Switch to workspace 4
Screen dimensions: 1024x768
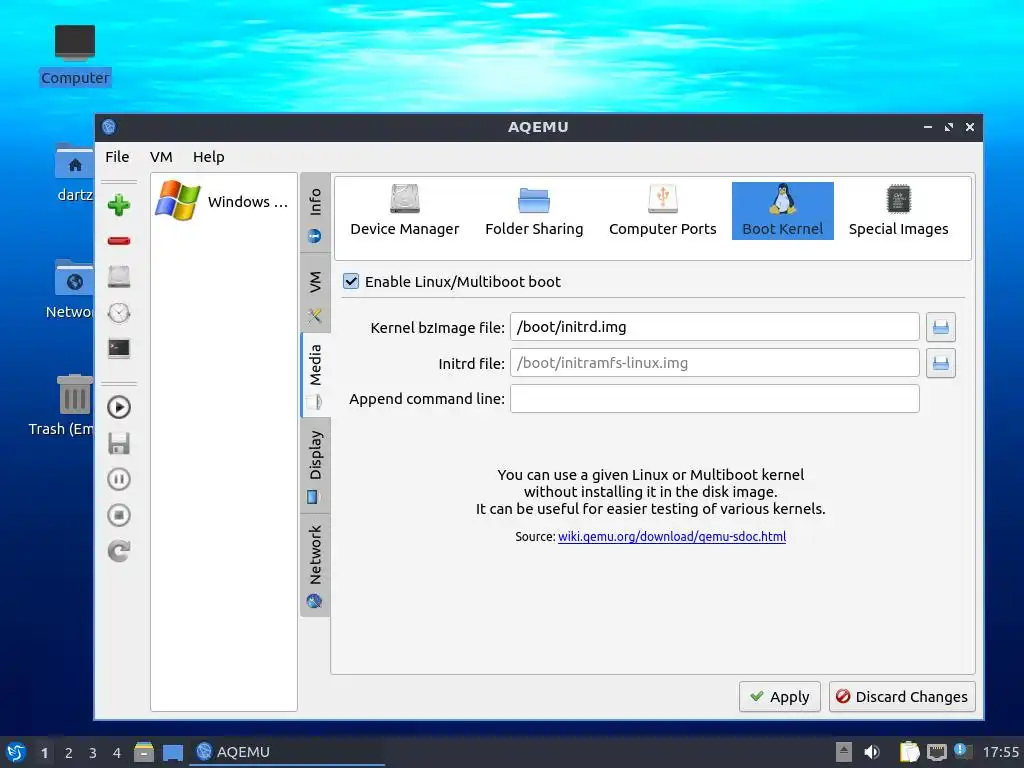click(117, 753)
